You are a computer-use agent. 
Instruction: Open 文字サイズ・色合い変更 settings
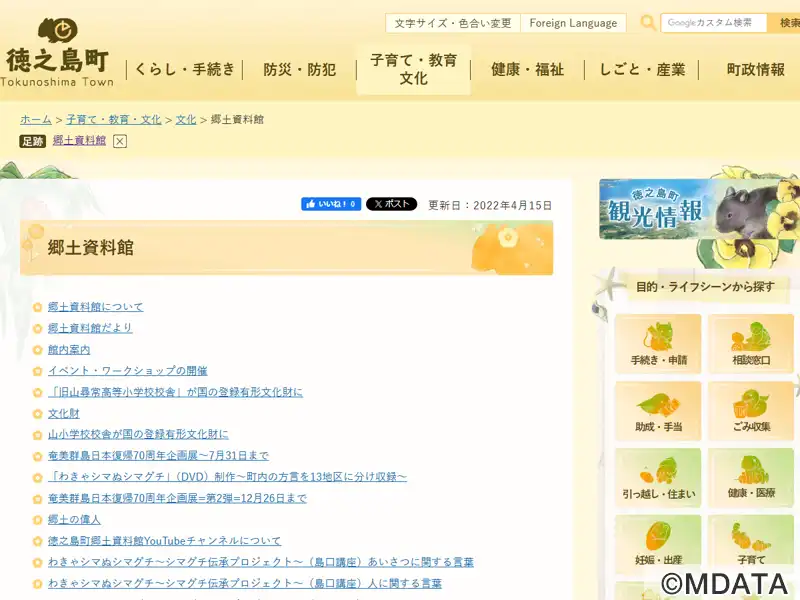452,23
